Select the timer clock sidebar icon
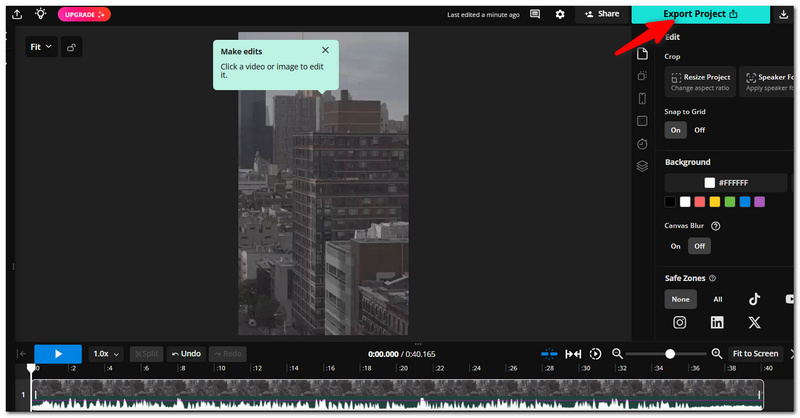Screen dimensions: 800x418 click(x=642, y=144)
